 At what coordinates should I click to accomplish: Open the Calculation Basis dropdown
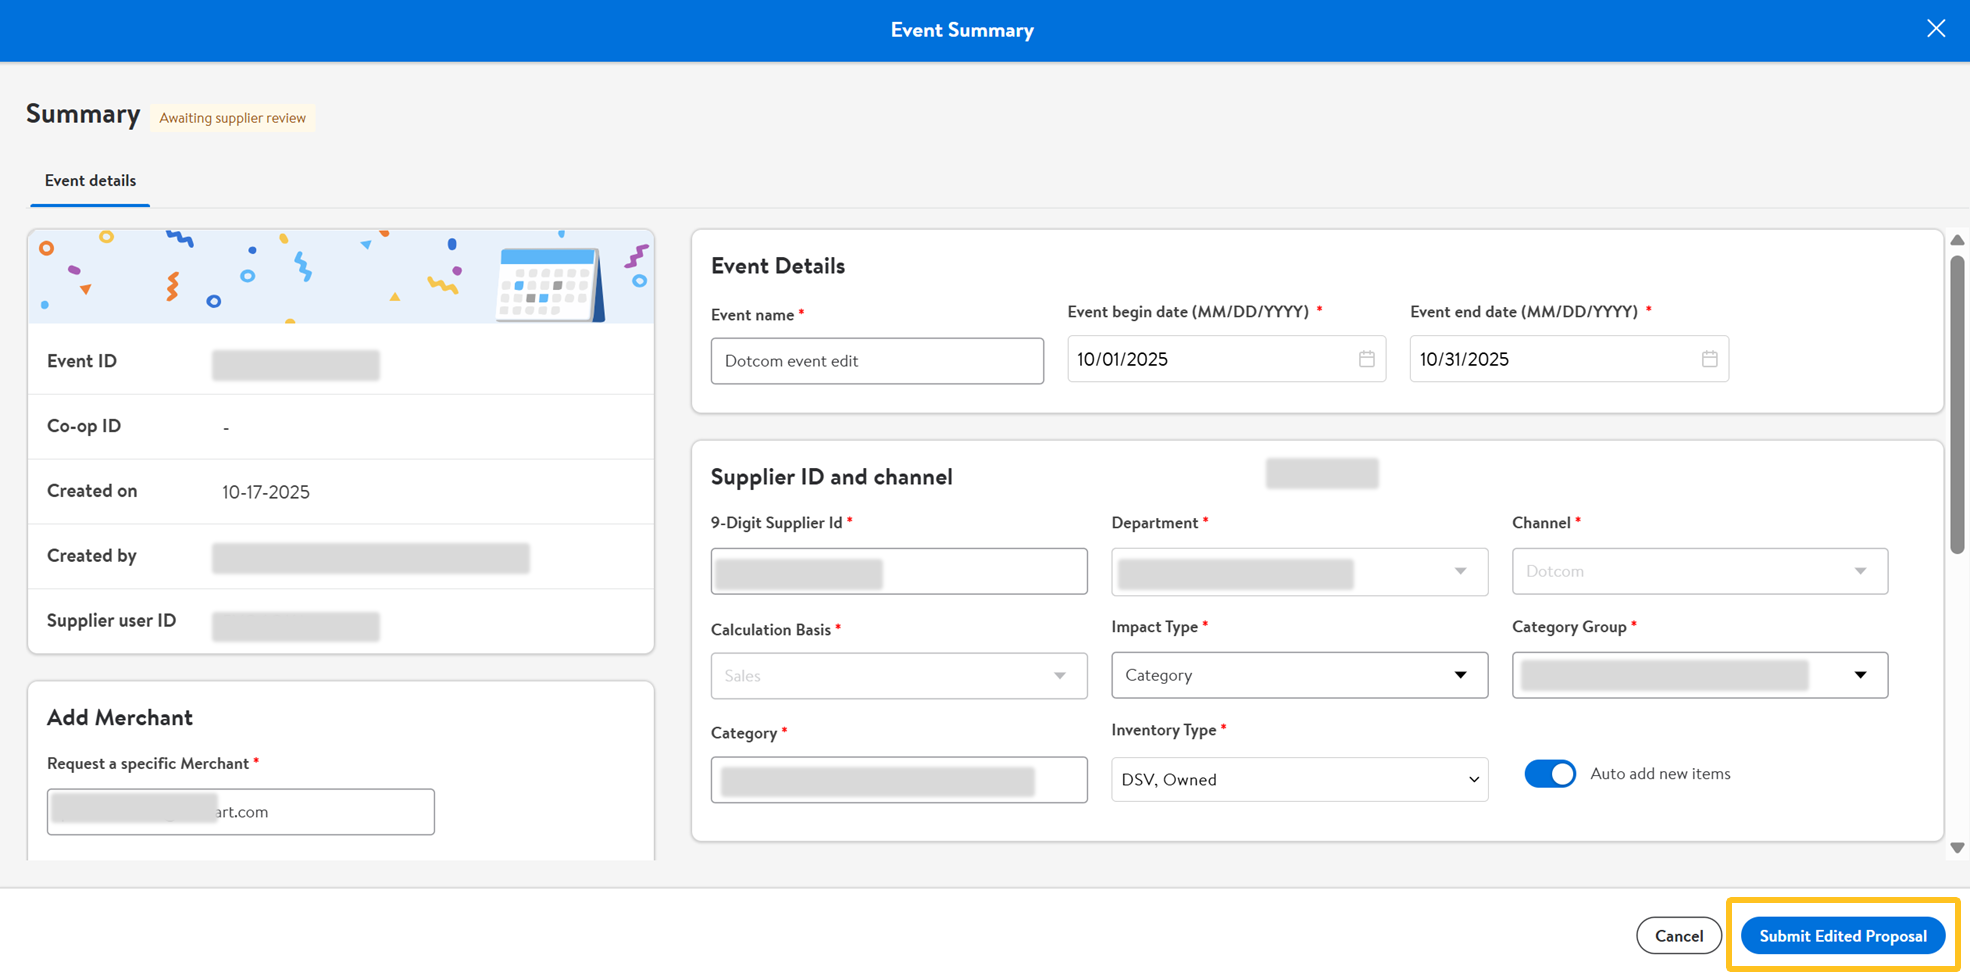pyautogui.click(x=898, y=676)
